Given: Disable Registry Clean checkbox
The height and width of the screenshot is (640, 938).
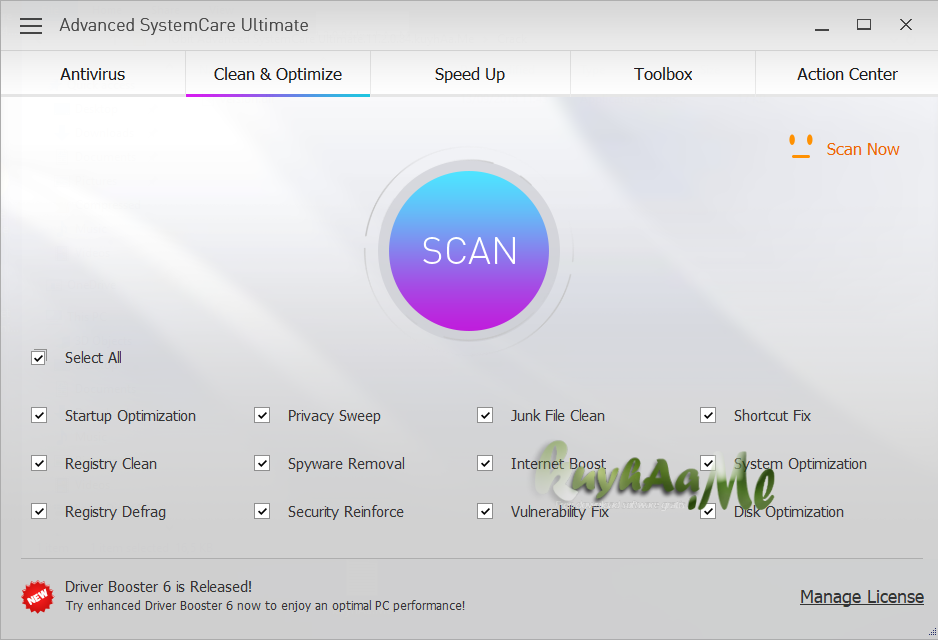Looking at the screenshot, I should 39,463.
